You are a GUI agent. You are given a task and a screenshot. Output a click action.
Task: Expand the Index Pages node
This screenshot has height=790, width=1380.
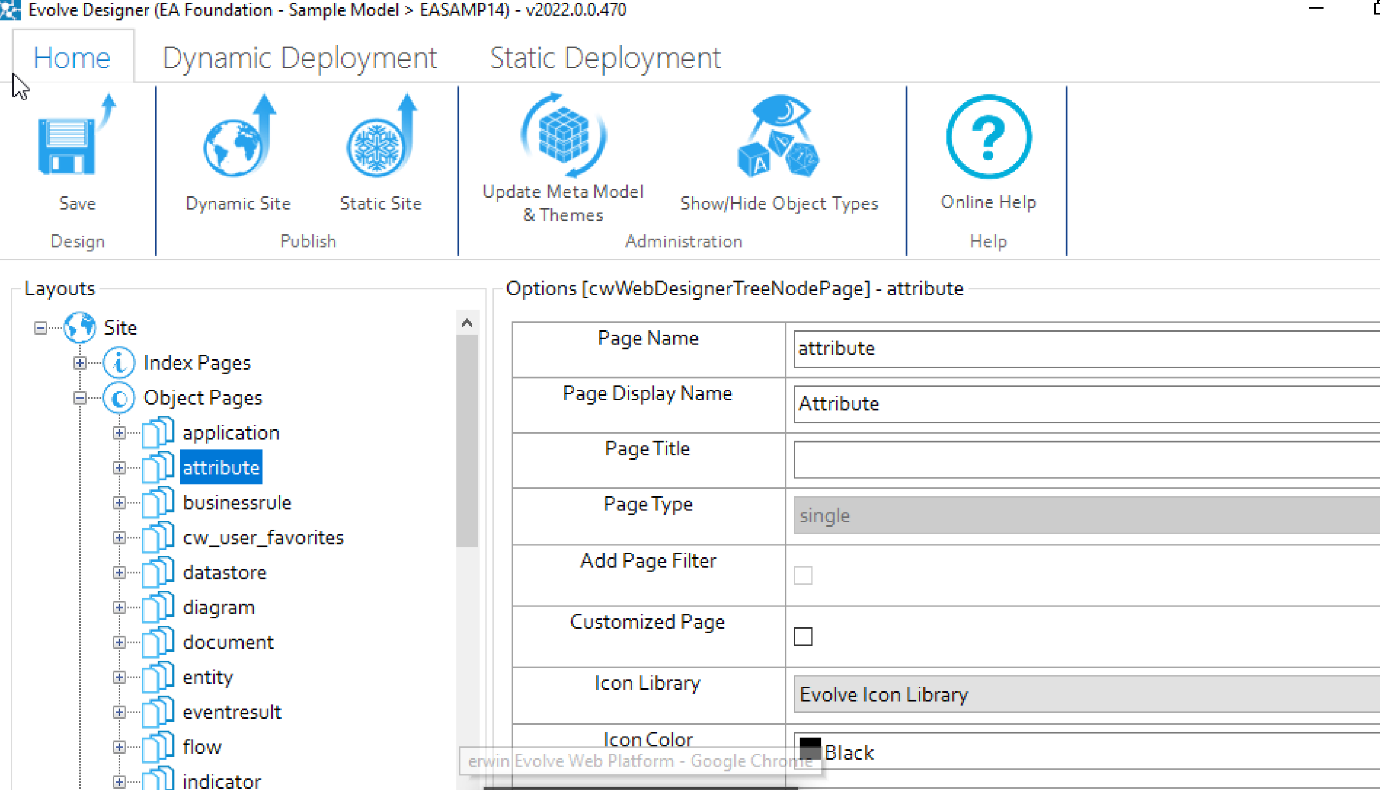[80, 363]
